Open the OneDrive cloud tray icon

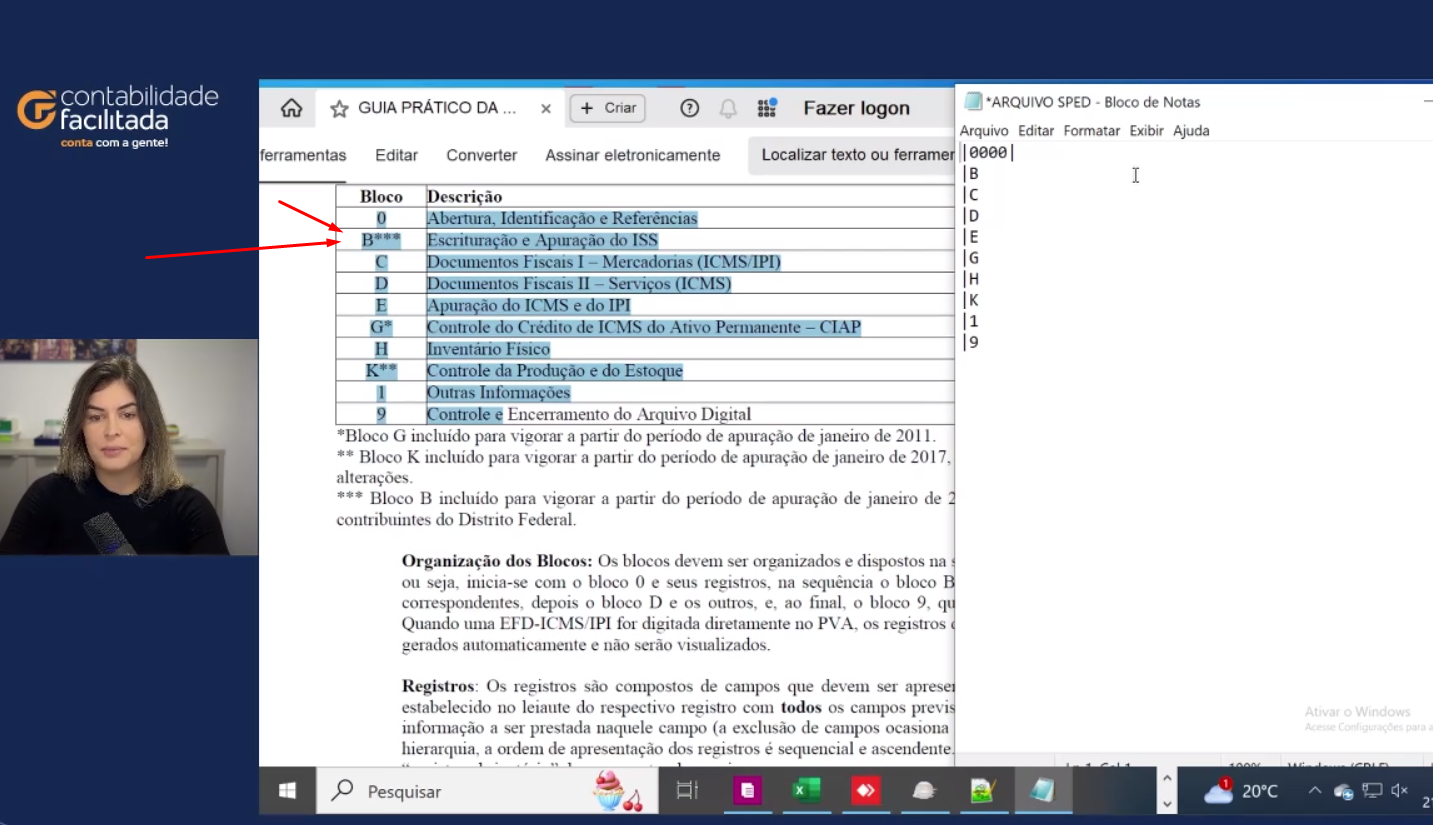click(1344, 792)
